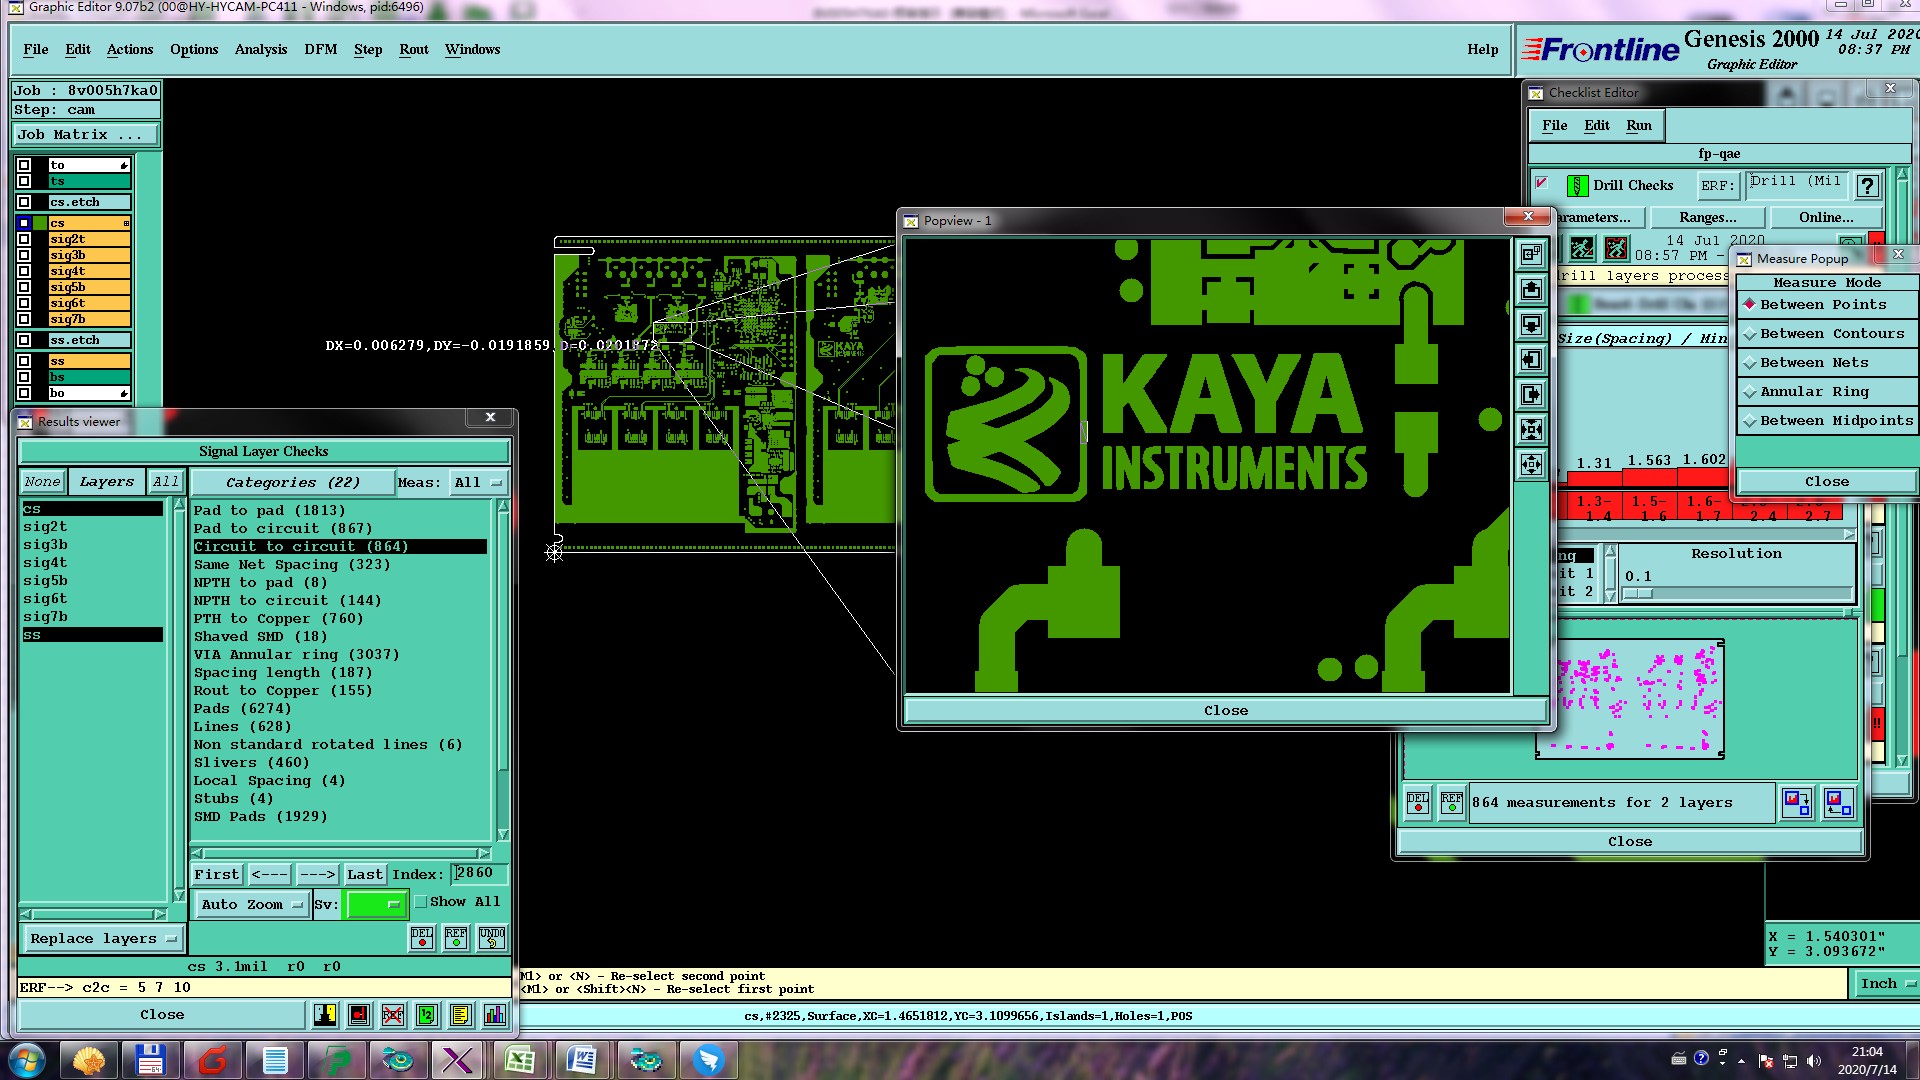
Task: Open the Analysis menu
Action: (260, 49)
